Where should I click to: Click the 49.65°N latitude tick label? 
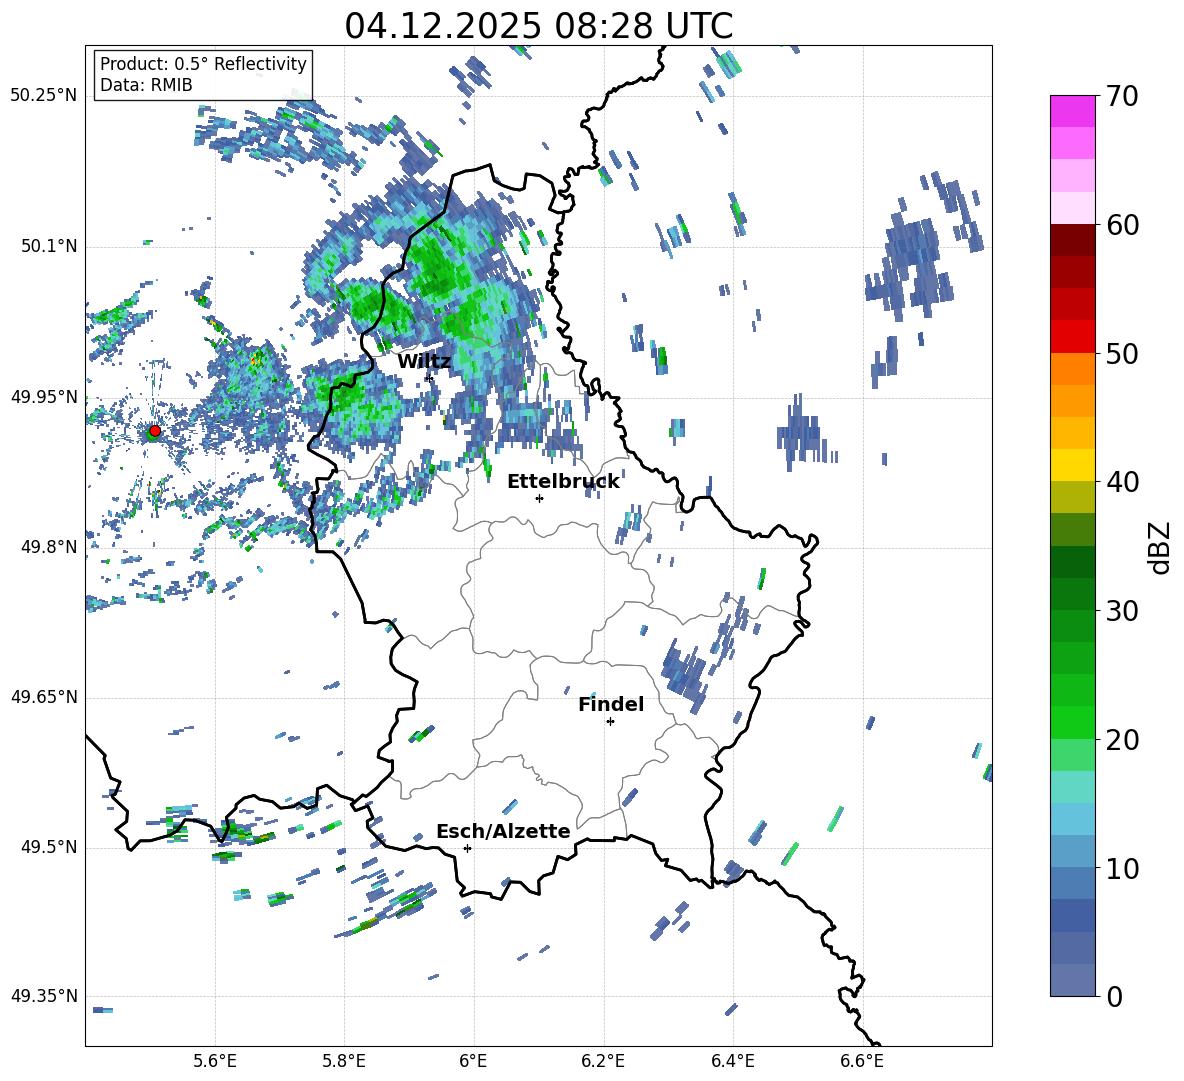point(44,697)
